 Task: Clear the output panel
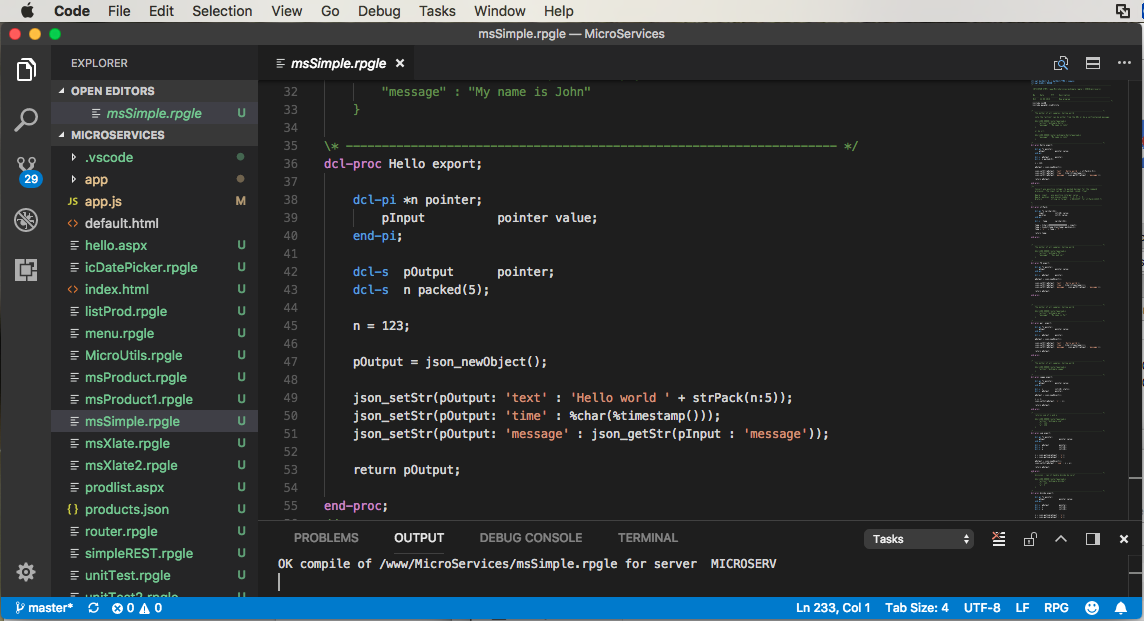[999, 539]
